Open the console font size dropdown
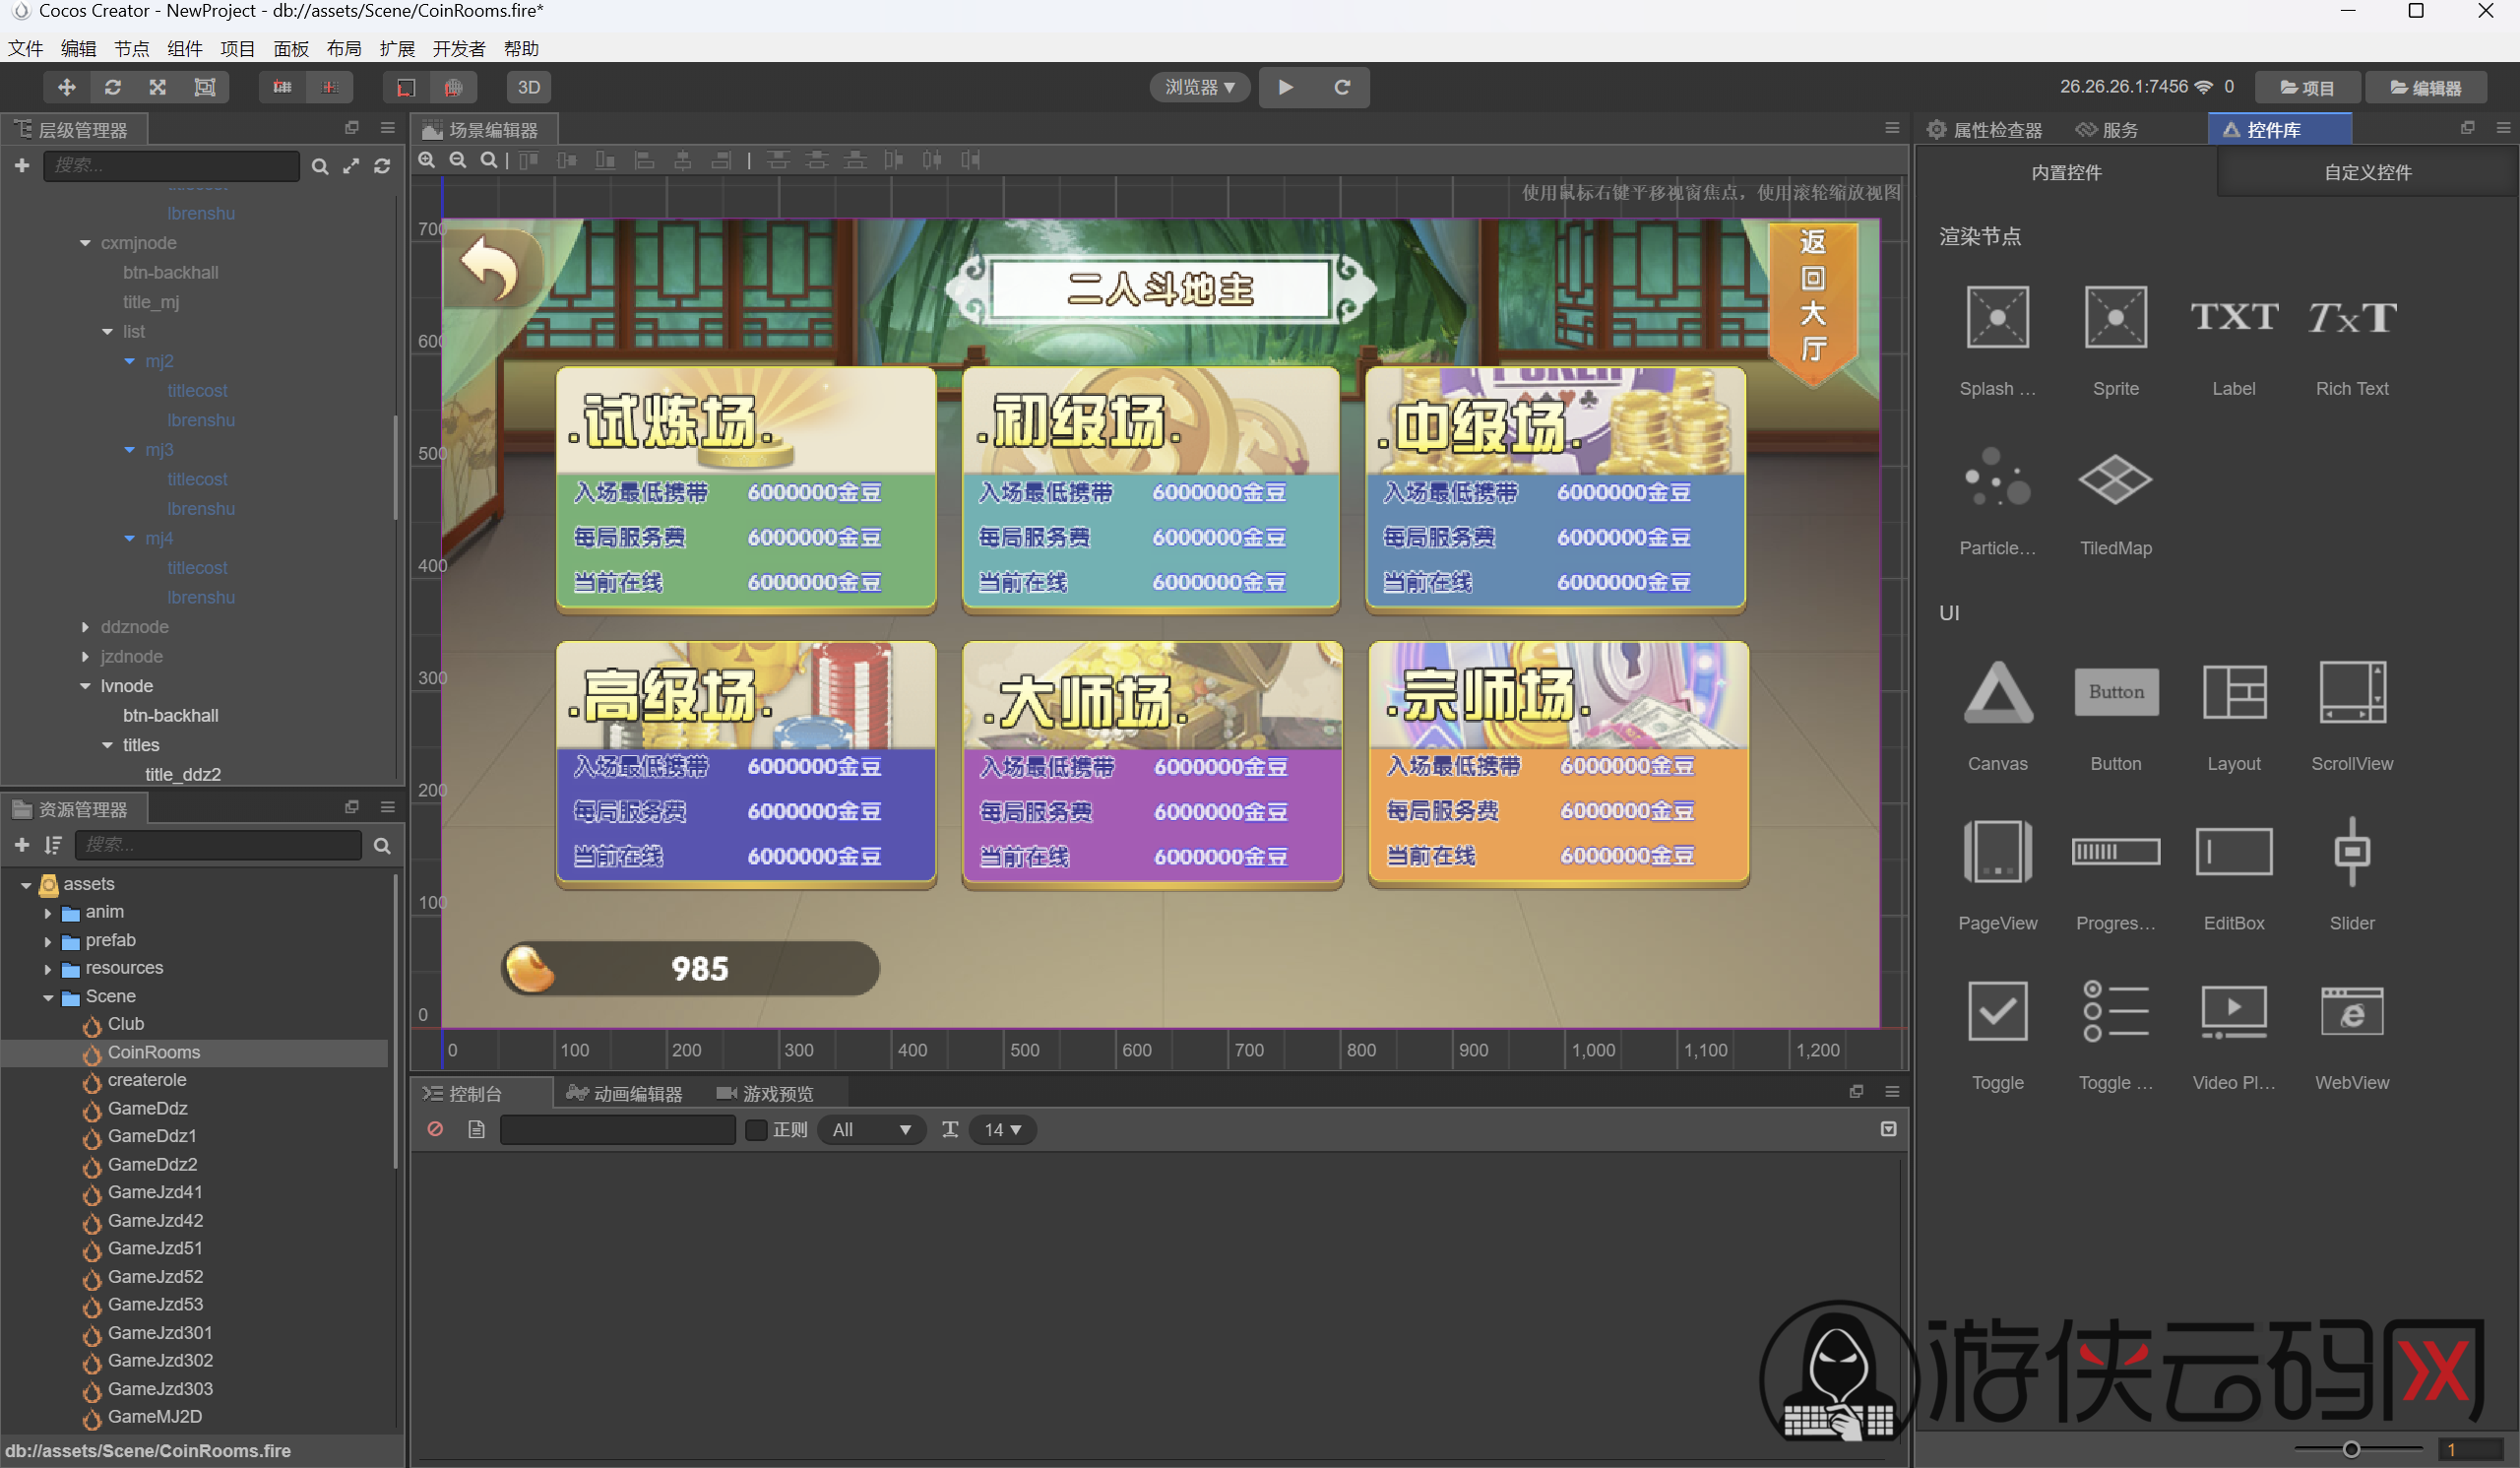Screen dimensions: 2520x1468 [x=1002, y=1130]
